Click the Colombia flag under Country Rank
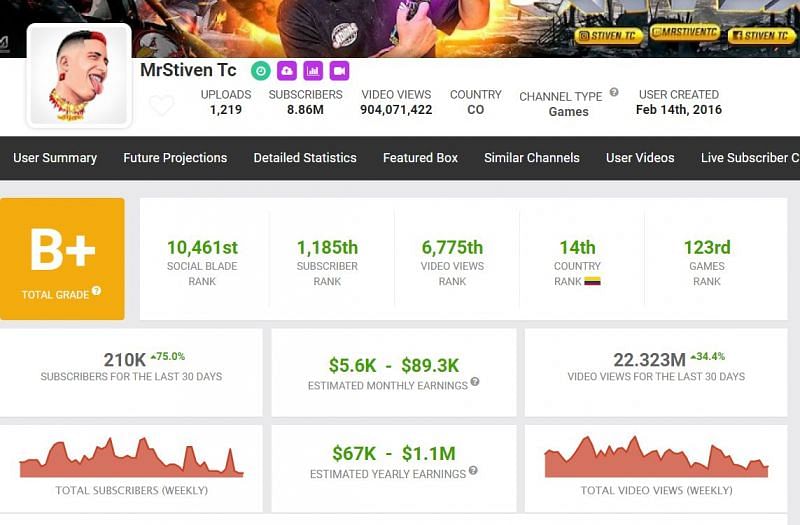This screenshot has width=800, height=525. pyautogui.click(x=592, y=282)
